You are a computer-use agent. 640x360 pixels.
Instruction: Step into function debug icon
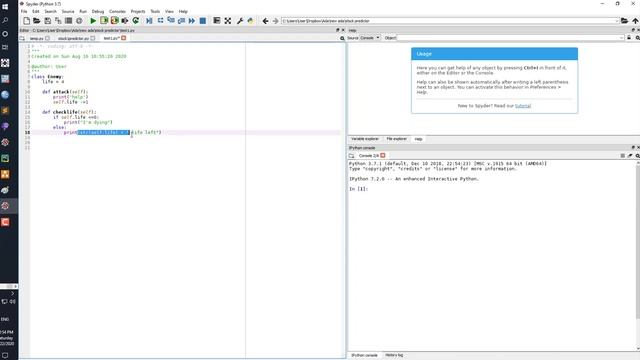(x=171, y=21)
